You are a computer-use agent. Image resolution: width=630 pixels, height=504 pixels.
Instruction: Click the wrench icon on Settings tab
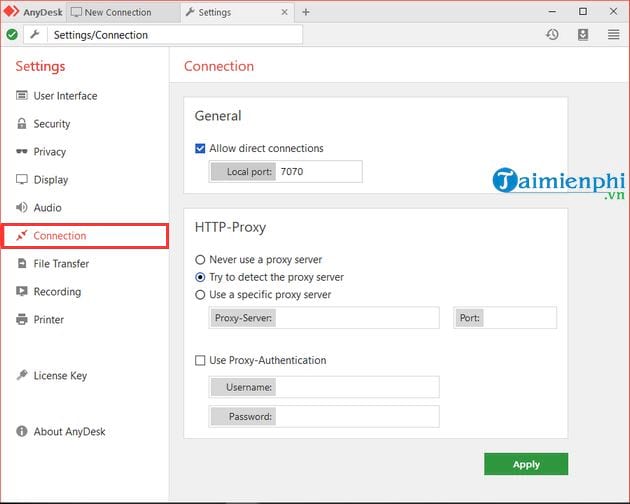click(x=190, y=12)
